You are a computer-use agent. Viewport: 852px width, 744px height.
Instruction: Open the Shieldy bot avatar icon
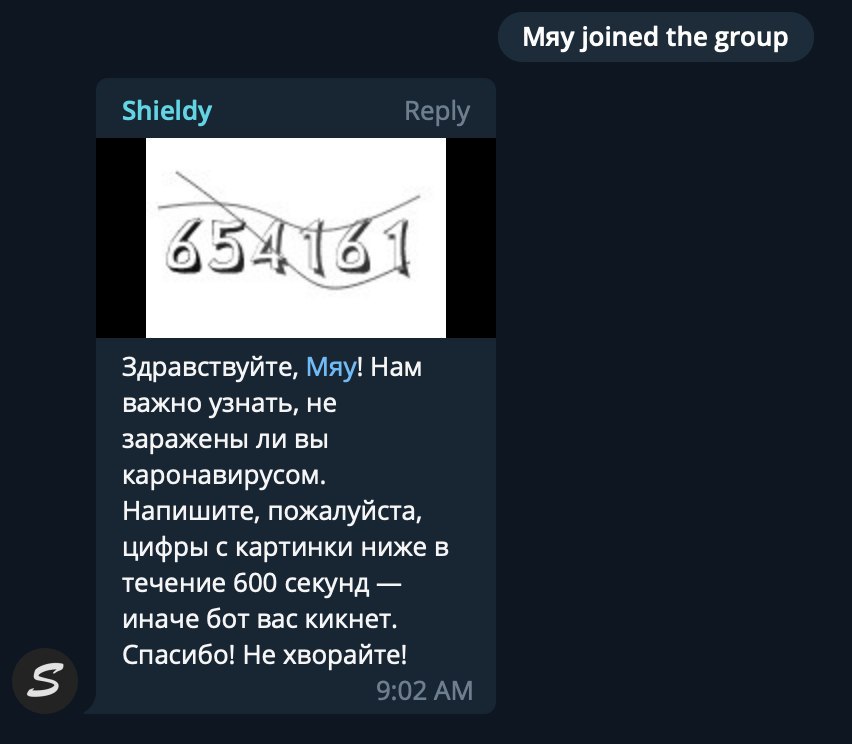coord(45,680)
